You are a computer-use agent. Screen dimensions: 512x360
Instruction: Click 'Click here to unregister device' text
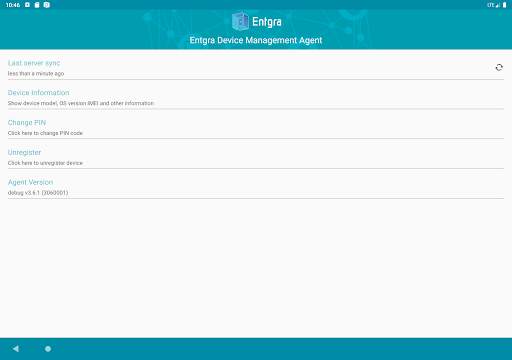tap(45, 163)
